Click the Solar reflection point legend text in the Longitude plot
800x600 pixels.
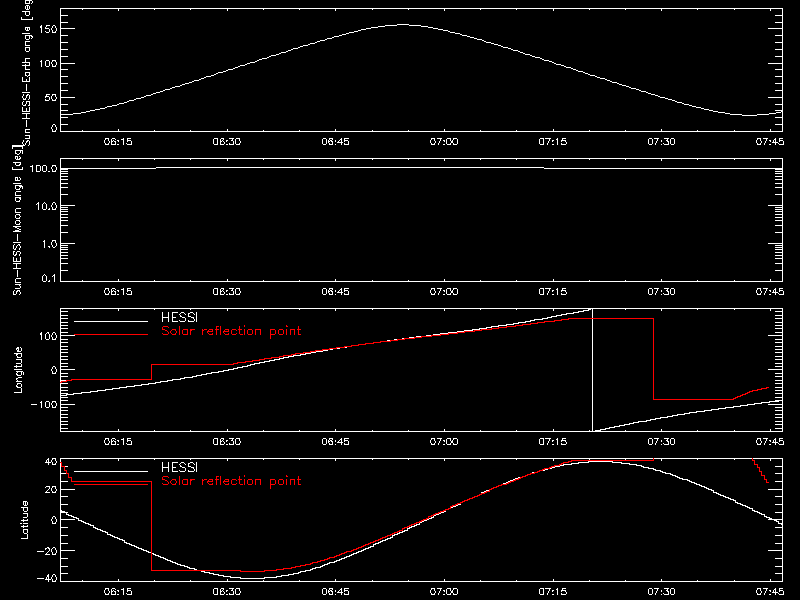tap(231, 331)
